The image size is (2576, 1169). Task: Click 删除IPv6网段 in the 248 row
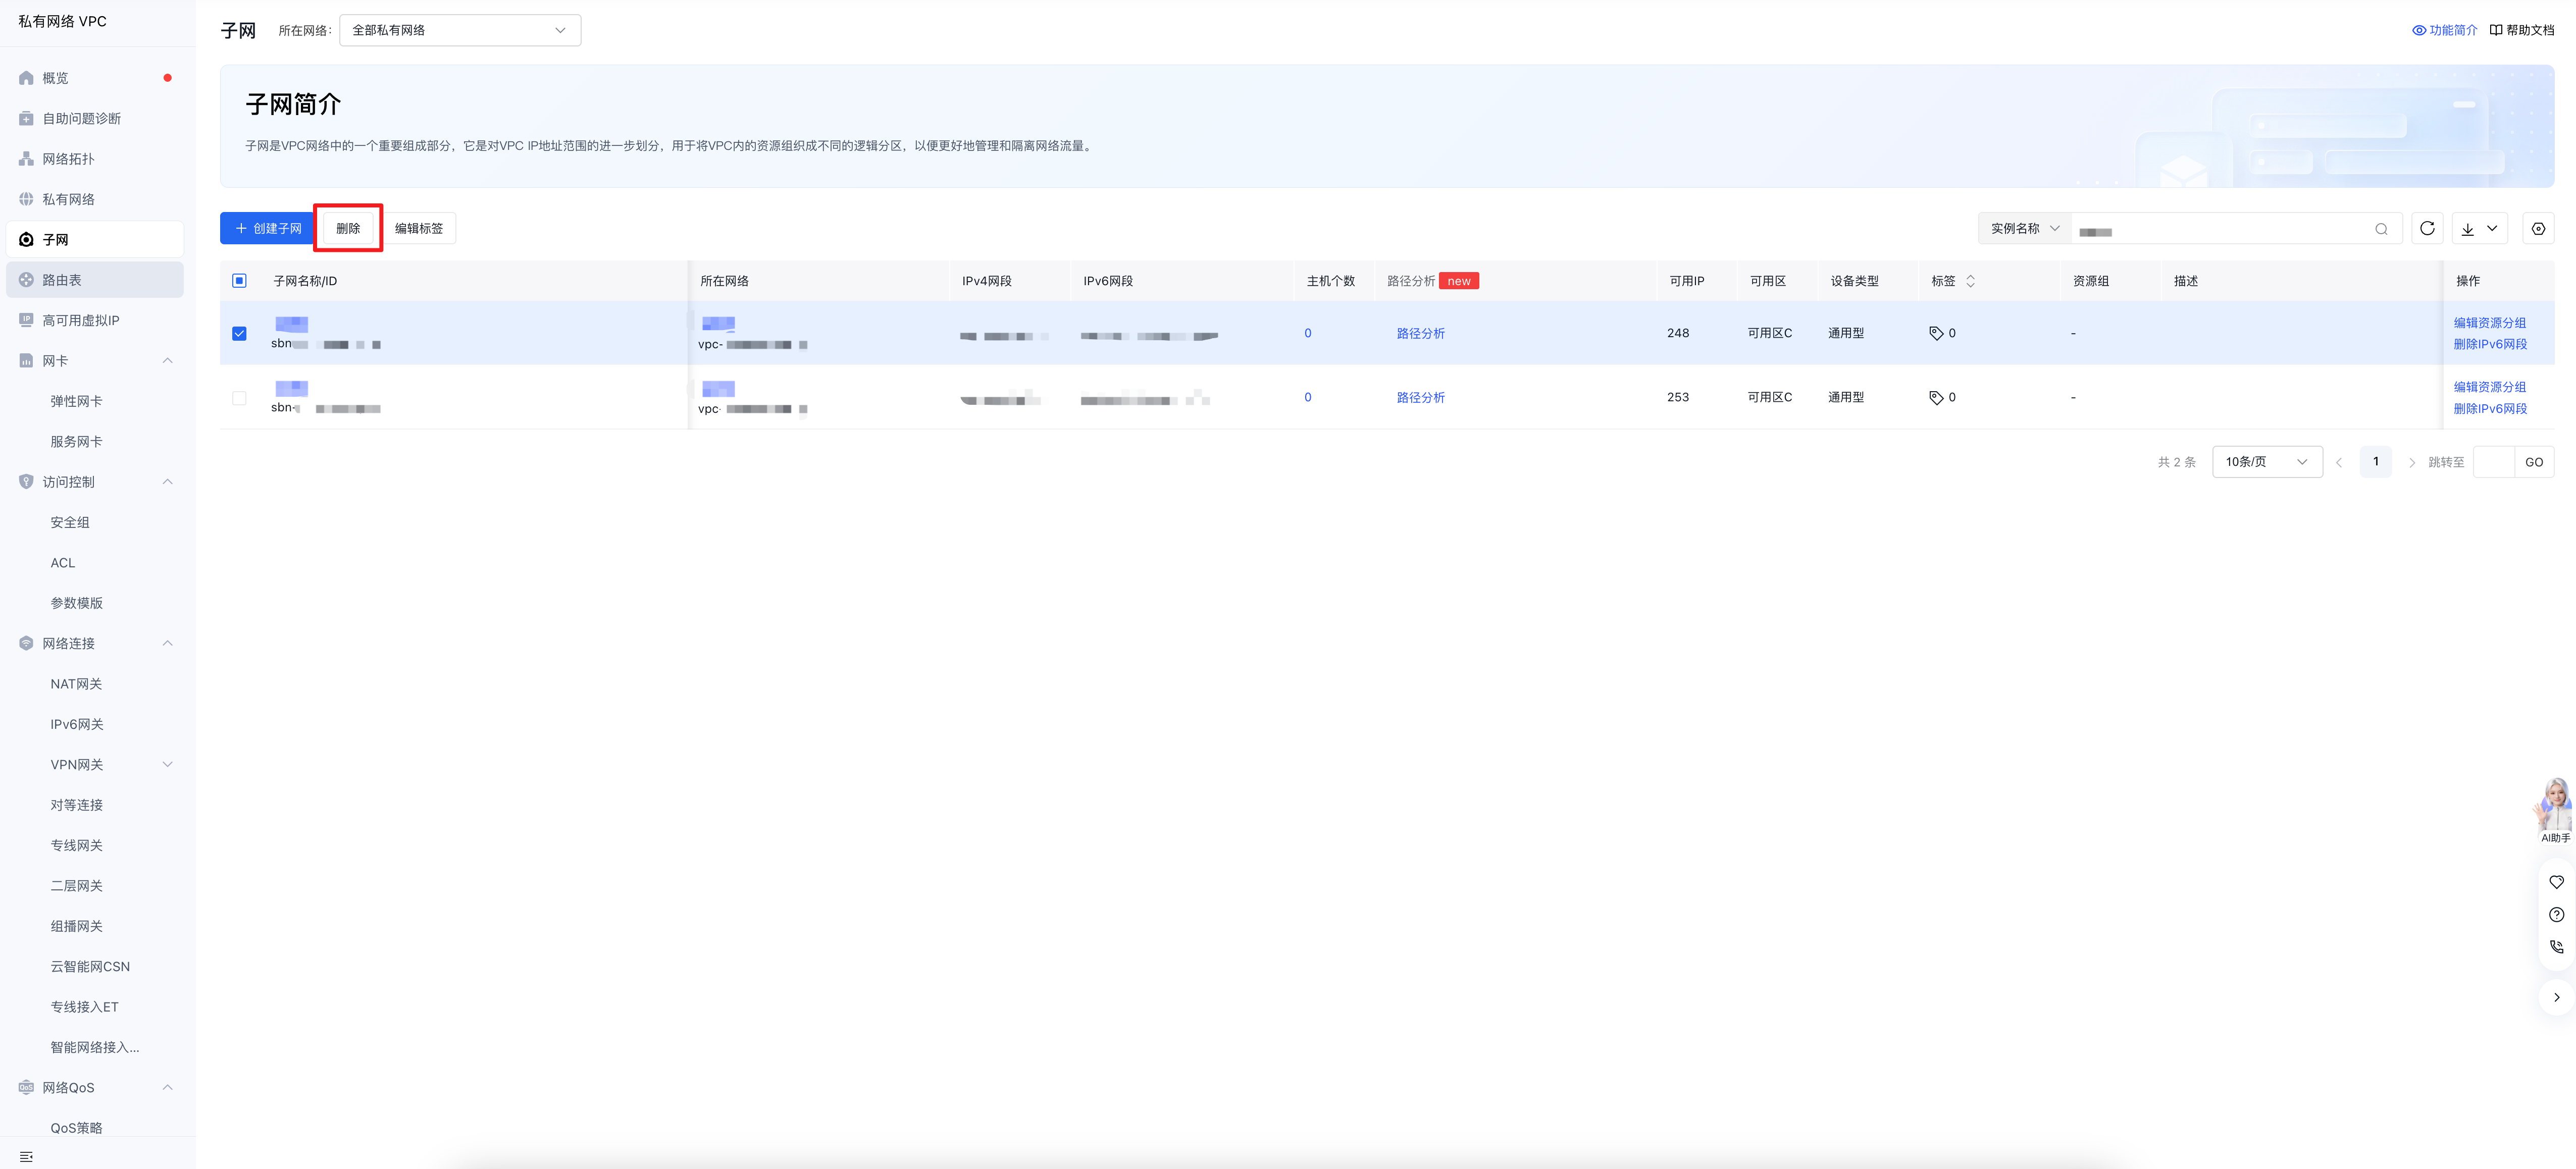tap(2490, 344)
